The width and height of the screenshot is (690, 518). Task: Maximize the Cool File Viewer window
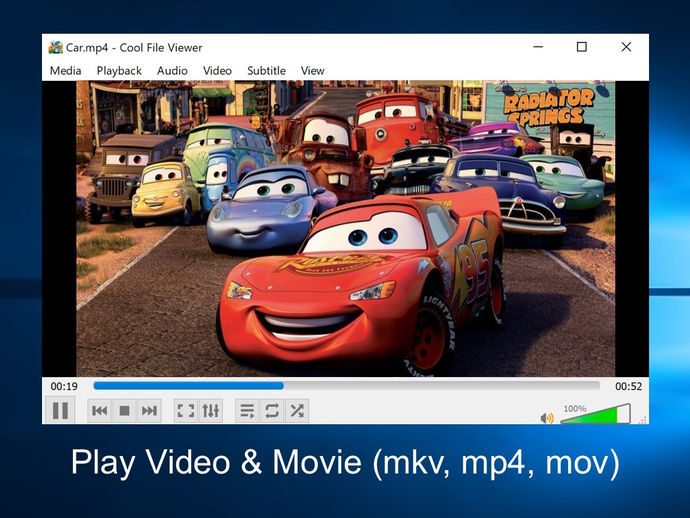(582, 47)
